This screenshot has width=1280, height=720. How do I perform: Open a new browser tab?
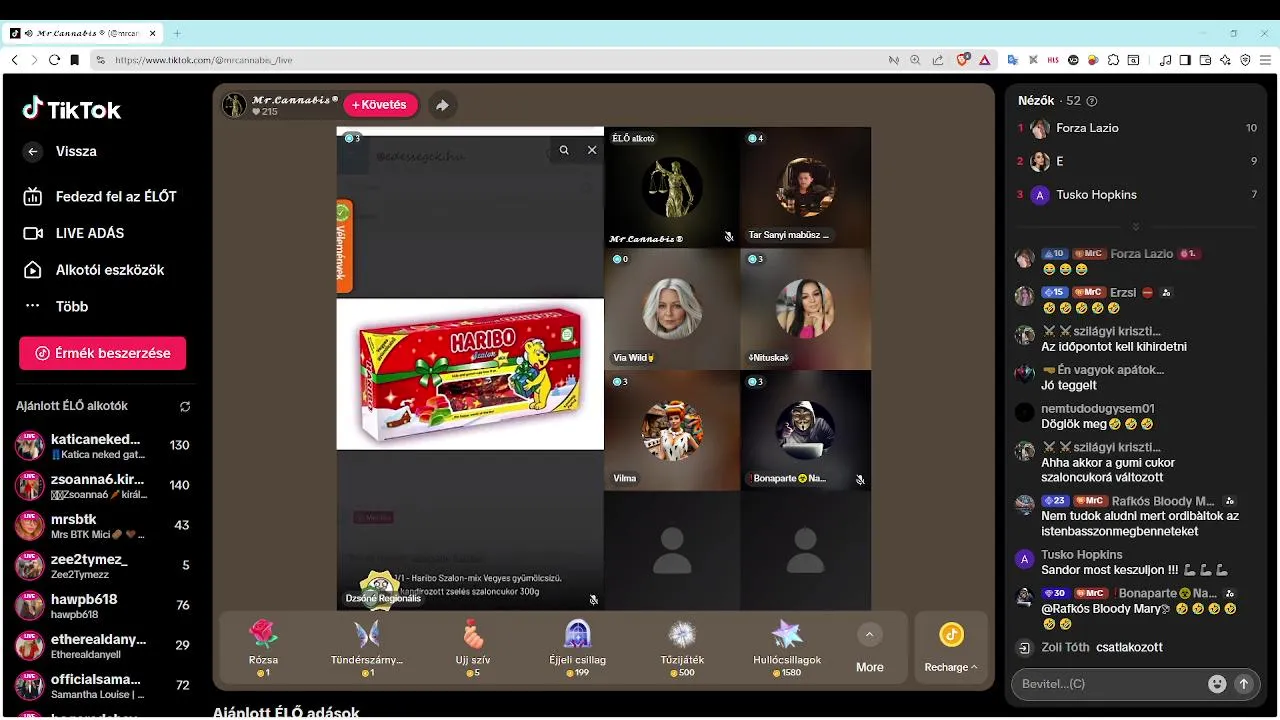point(177,33)
